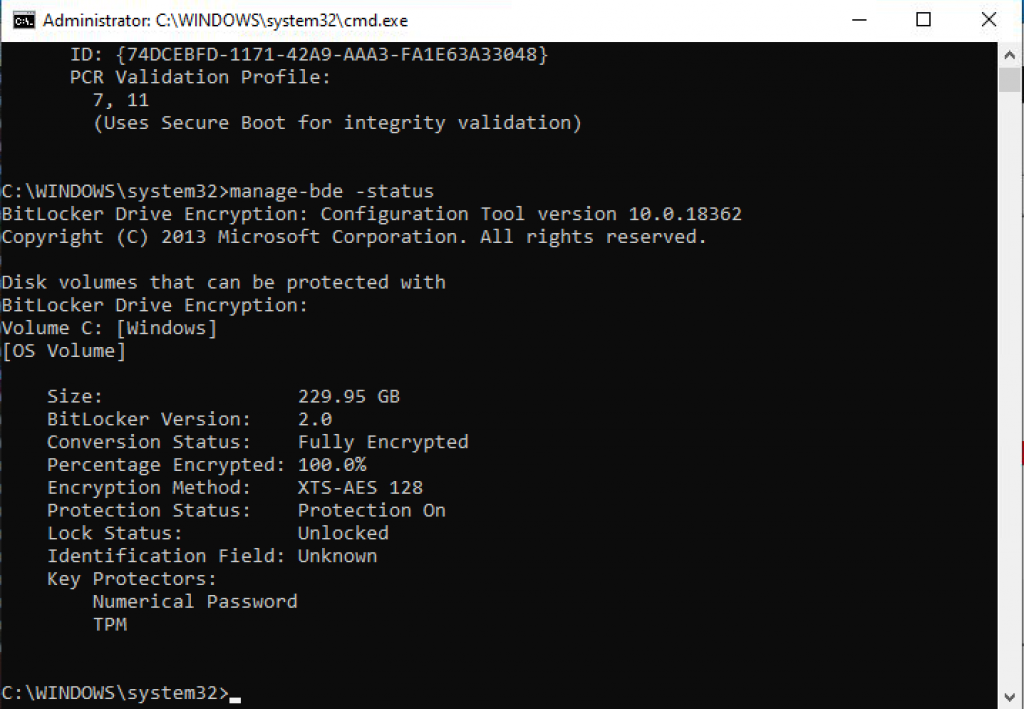This screenshot has height=709, width=1024.
Task: Click the close window icon
Action: click(x=988, y=19)
